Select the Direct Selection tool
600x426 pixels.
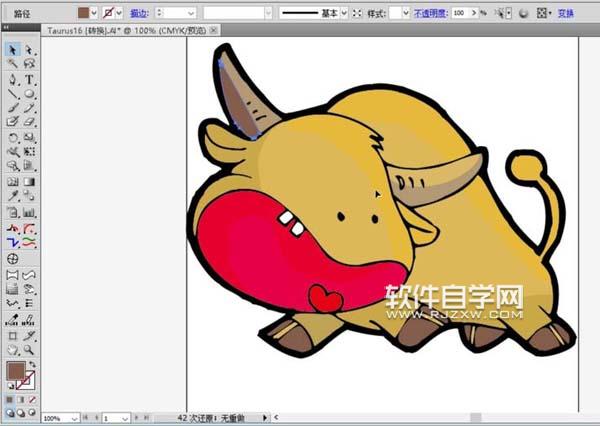point(29,50)
